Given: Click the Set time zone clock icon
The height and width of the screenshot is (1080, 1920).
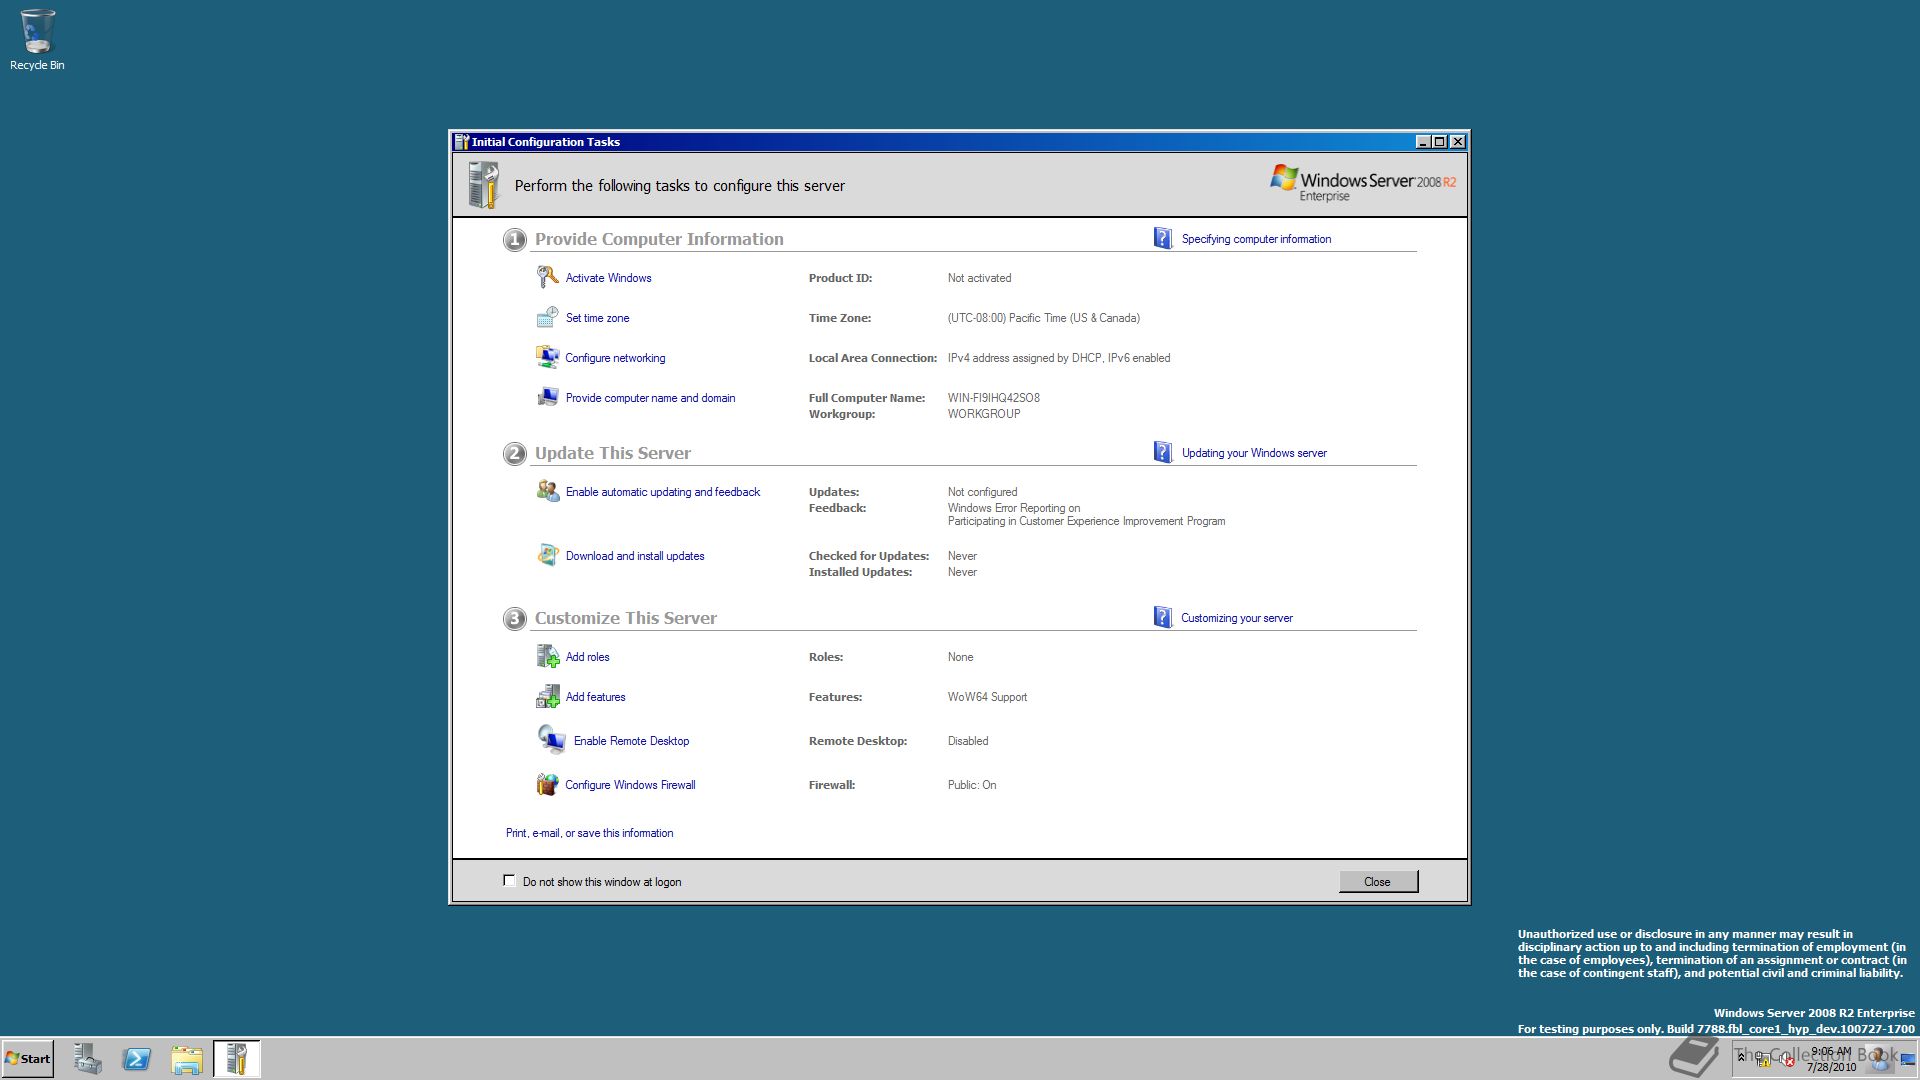Looking at the screenshot, I should (x=547, y=317).
